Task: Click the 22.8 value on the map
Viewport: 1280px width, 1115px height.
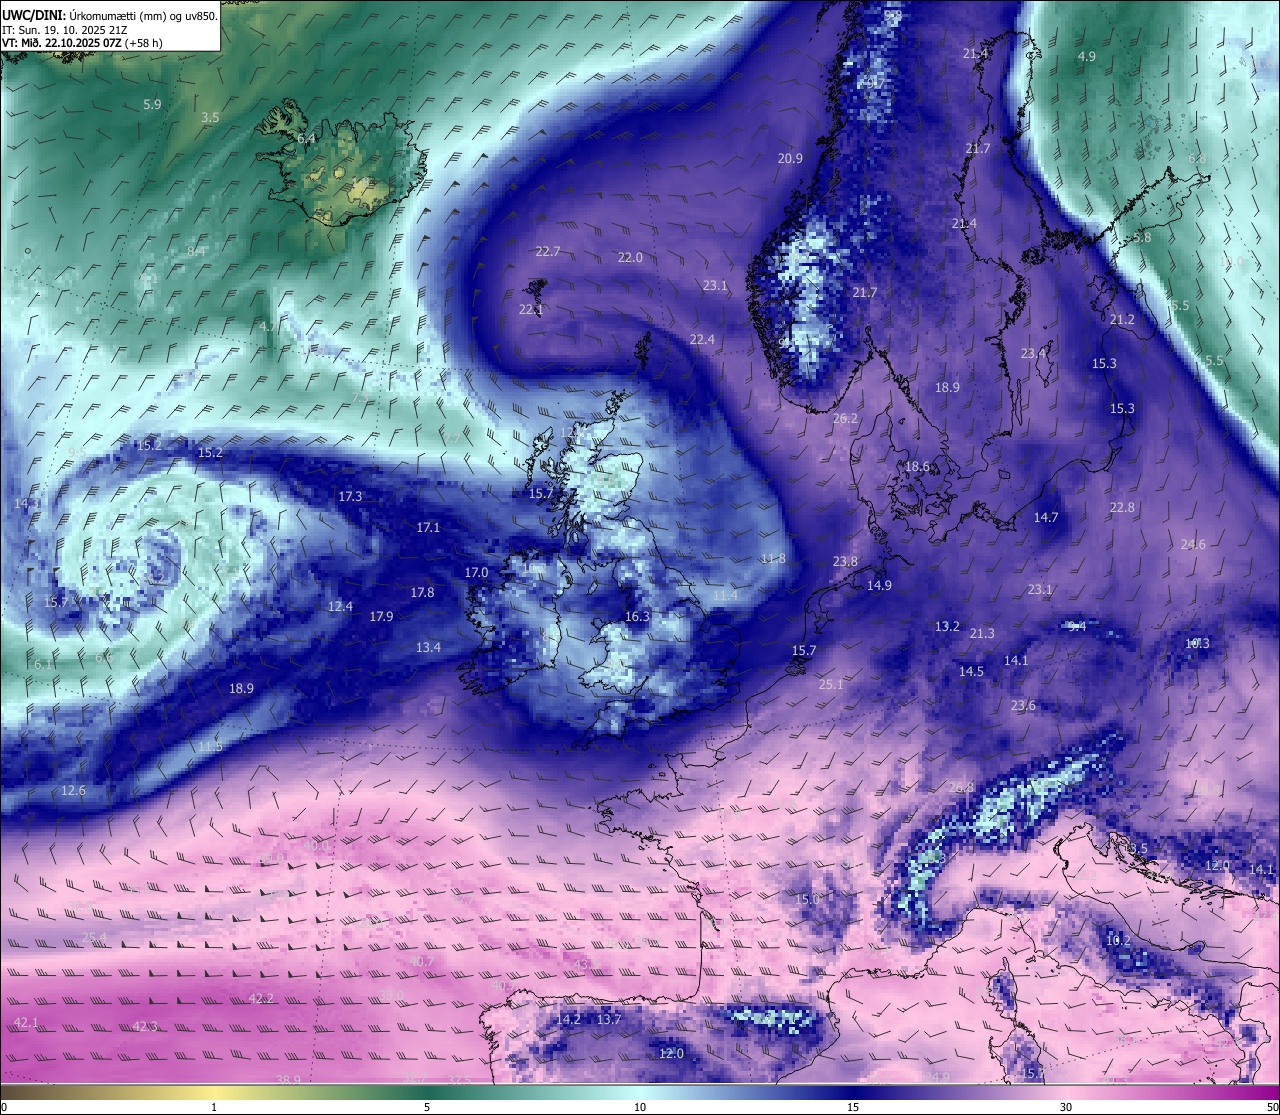Action: pyautogui.click(x=1122, y=507)
